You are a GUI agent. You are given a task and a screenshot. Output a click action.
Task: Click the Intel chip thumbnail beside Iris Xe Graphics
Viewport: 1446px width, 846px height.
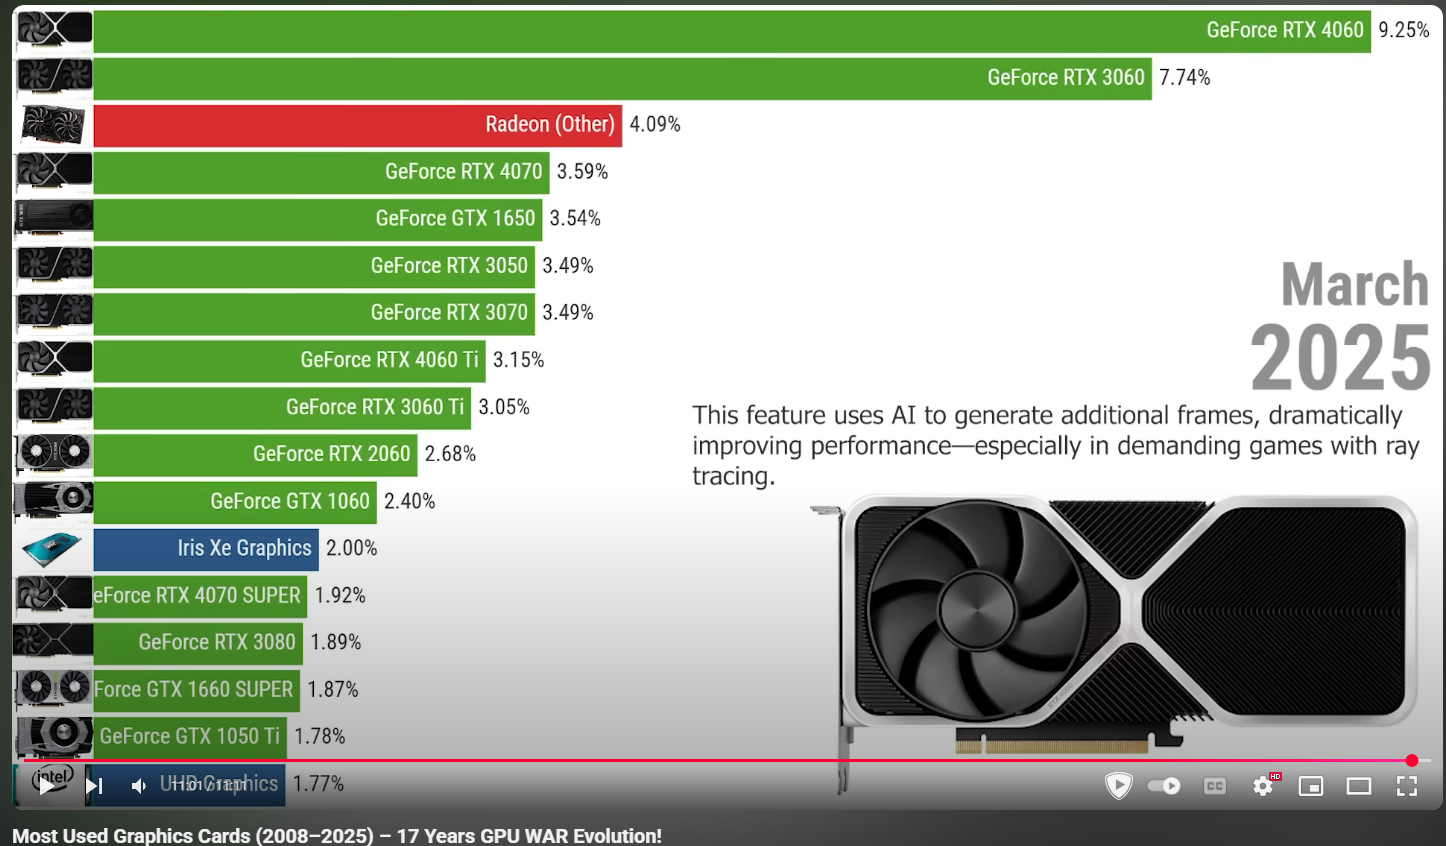(x=53, y=548)
